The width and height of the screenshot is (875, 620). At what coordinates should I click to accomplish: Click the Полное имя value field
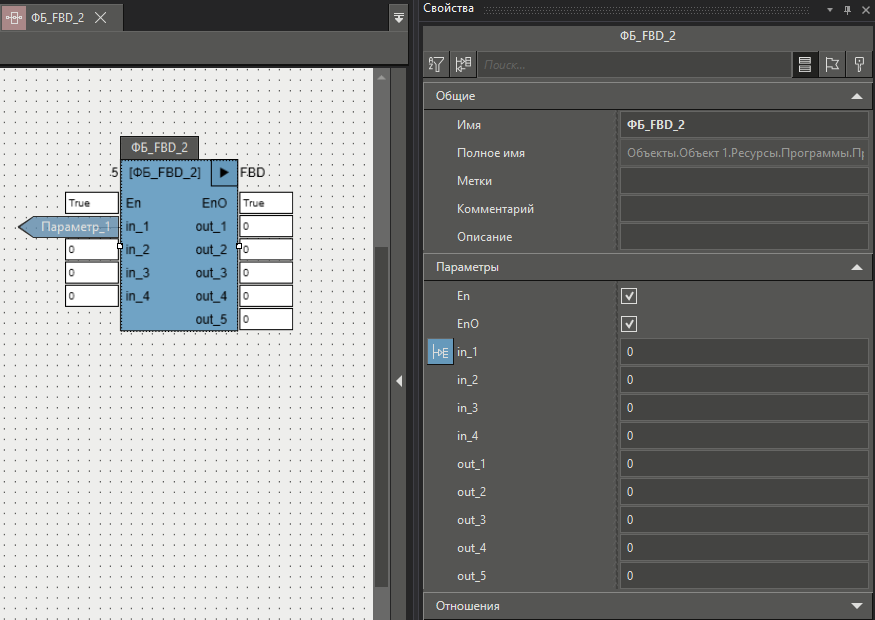[x=744, y=152]
